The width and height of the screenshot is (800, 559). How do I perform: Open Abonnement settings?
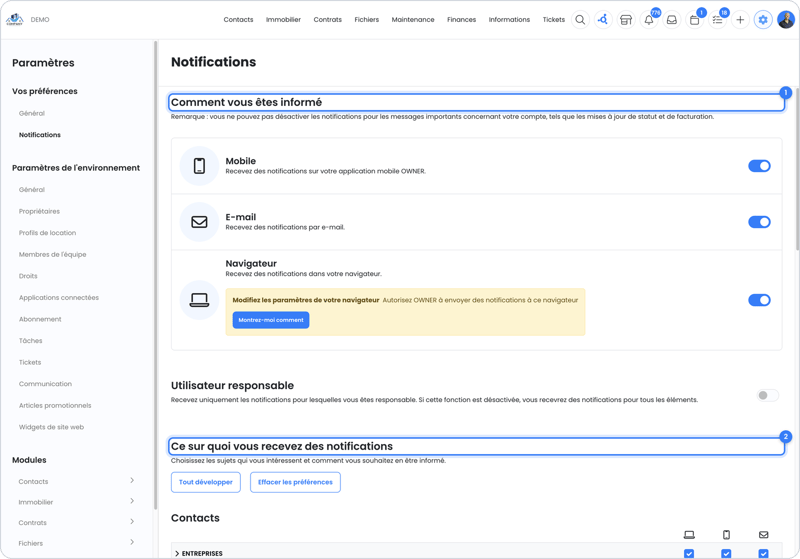coord(40,319)
